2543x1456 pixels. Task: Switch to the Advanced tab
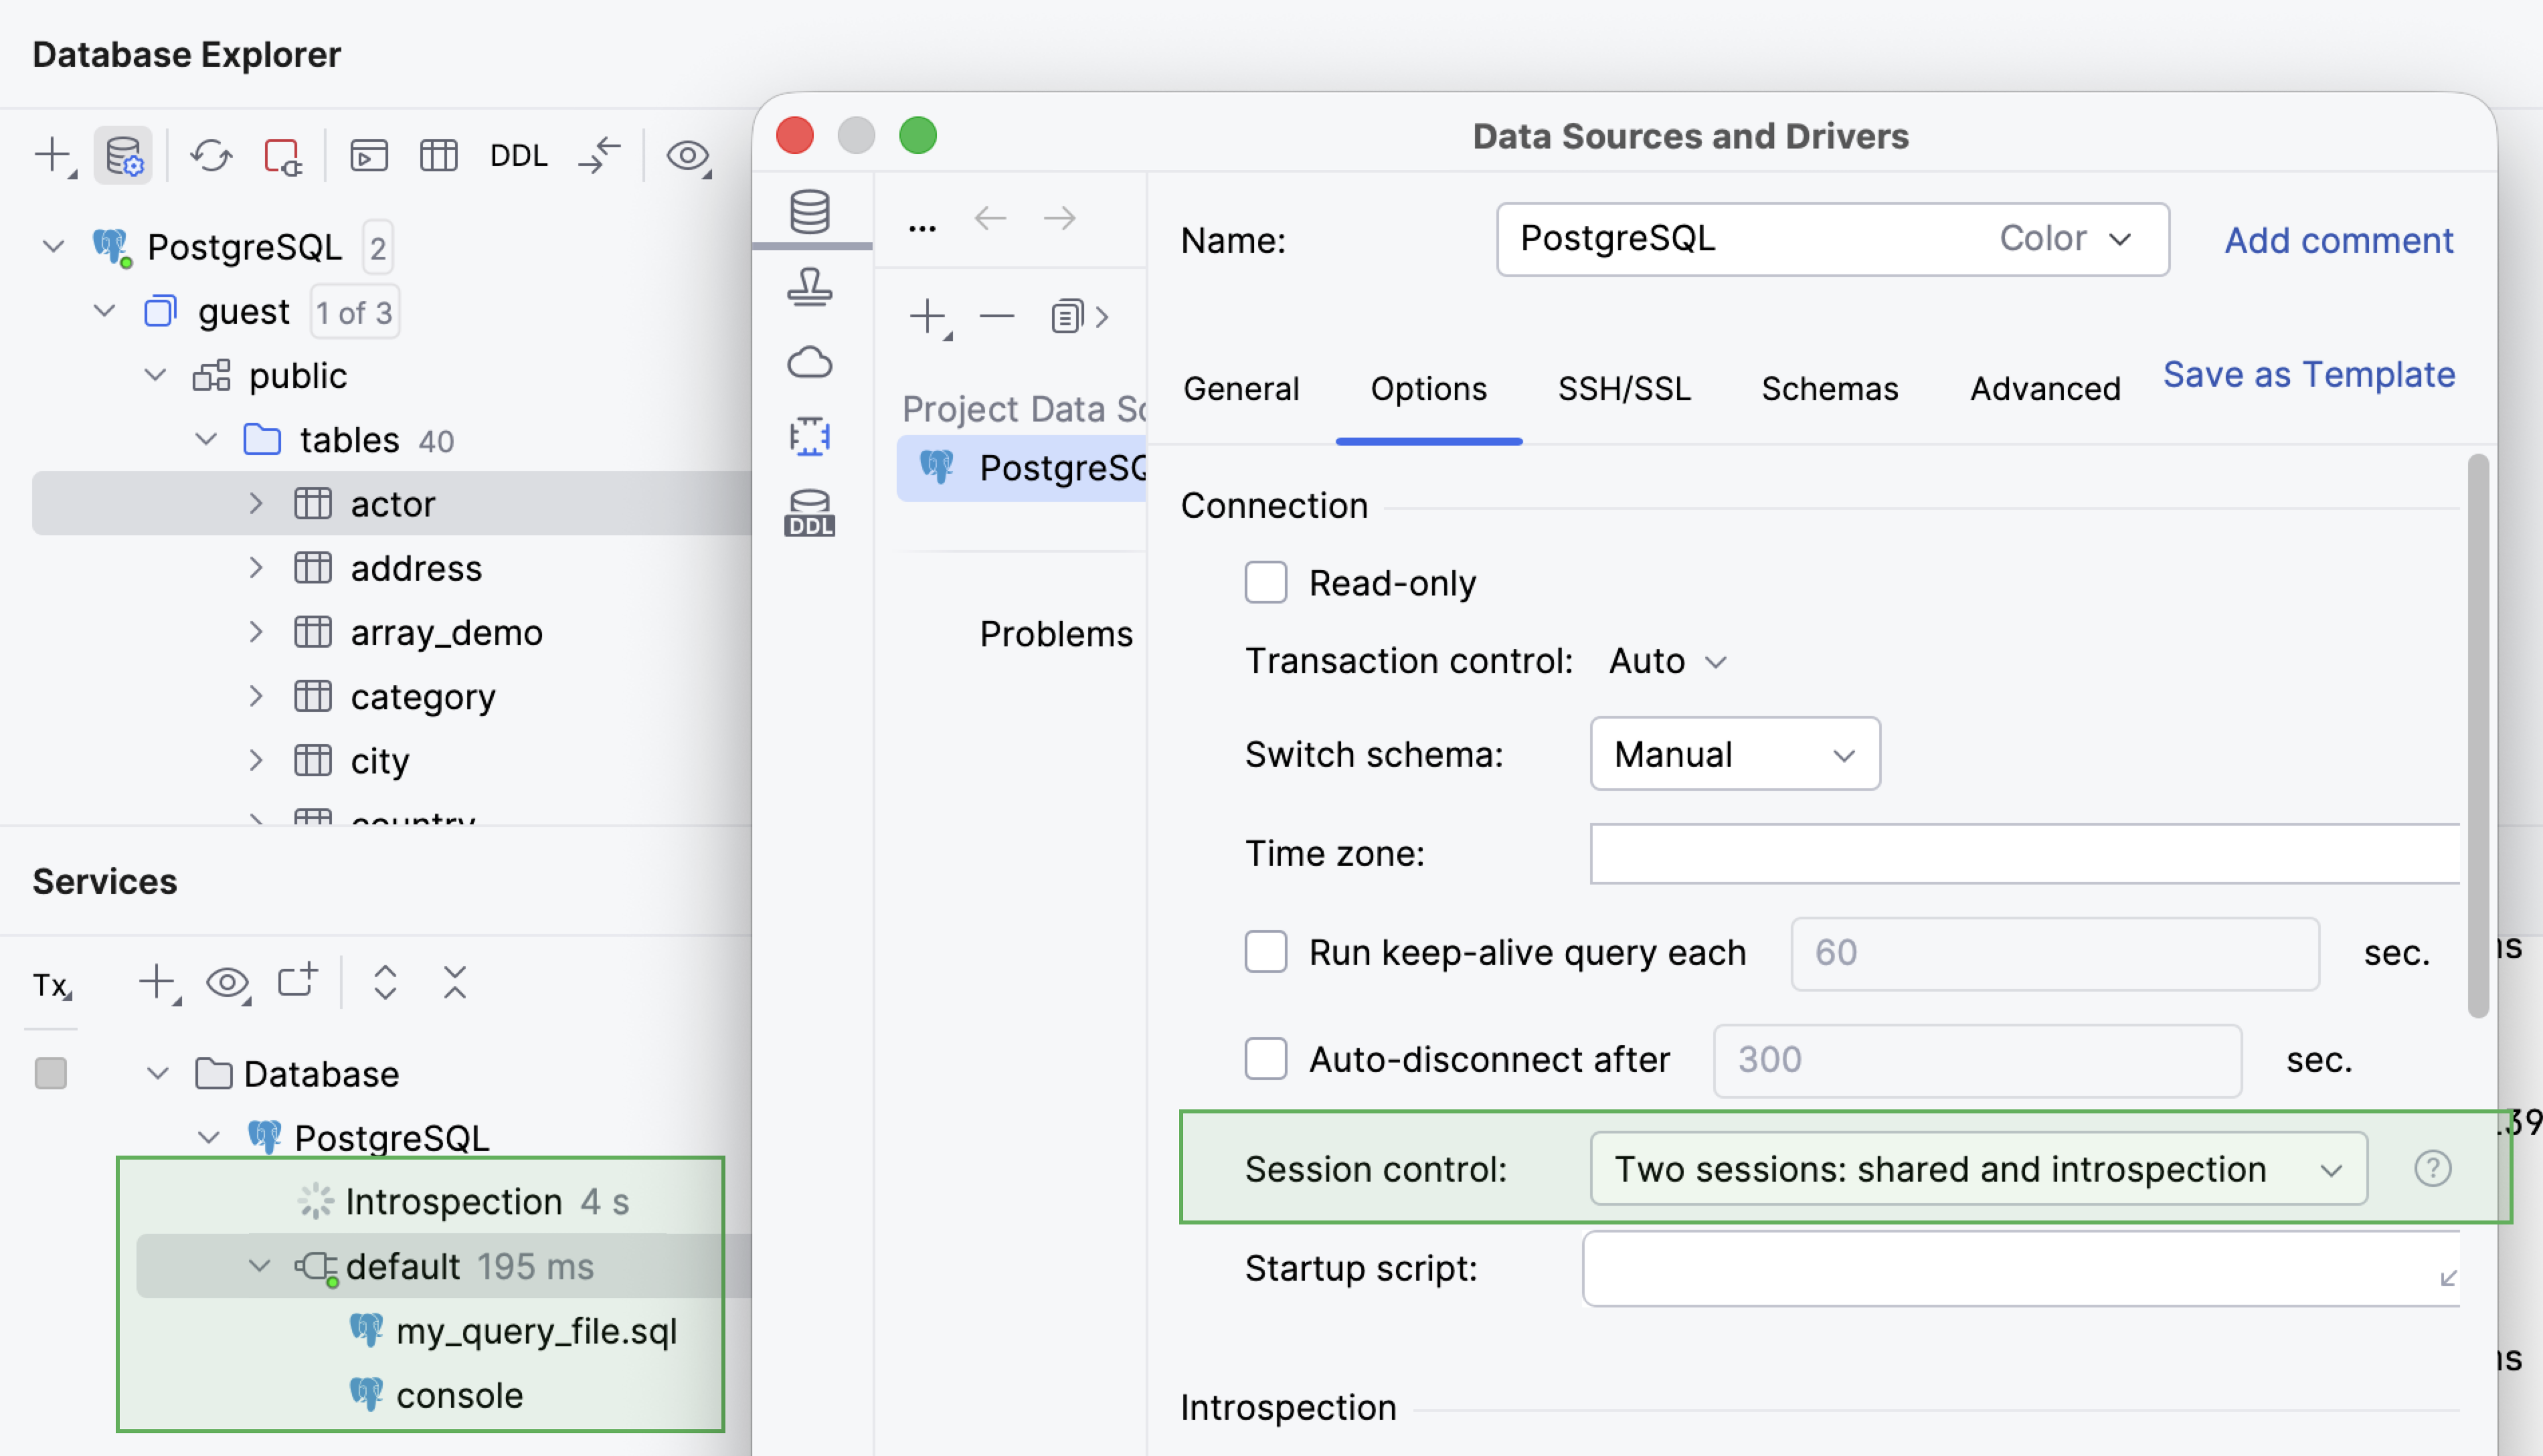tap(2045, 388)
